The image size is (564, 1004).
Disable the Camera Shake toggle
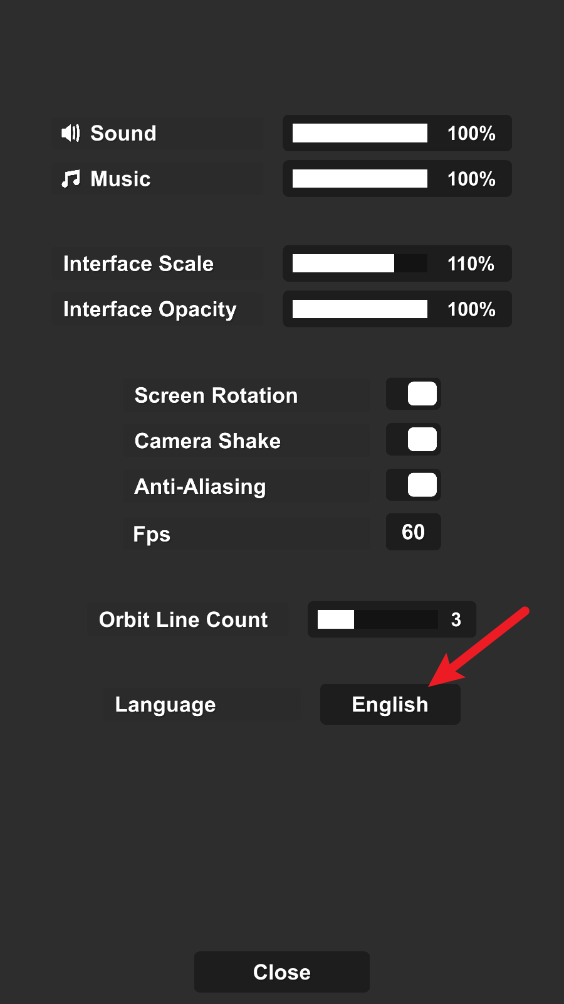point(413,440)
